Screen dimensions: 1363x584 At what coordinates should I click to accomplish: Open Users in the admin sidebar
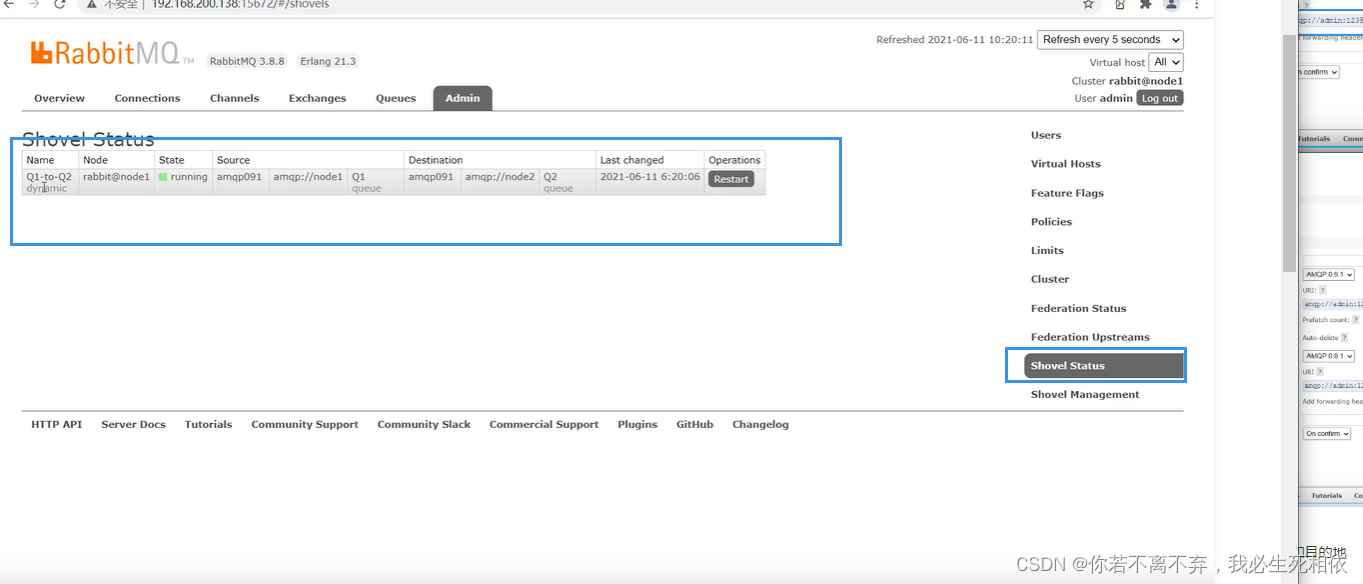pos(1046,135)
